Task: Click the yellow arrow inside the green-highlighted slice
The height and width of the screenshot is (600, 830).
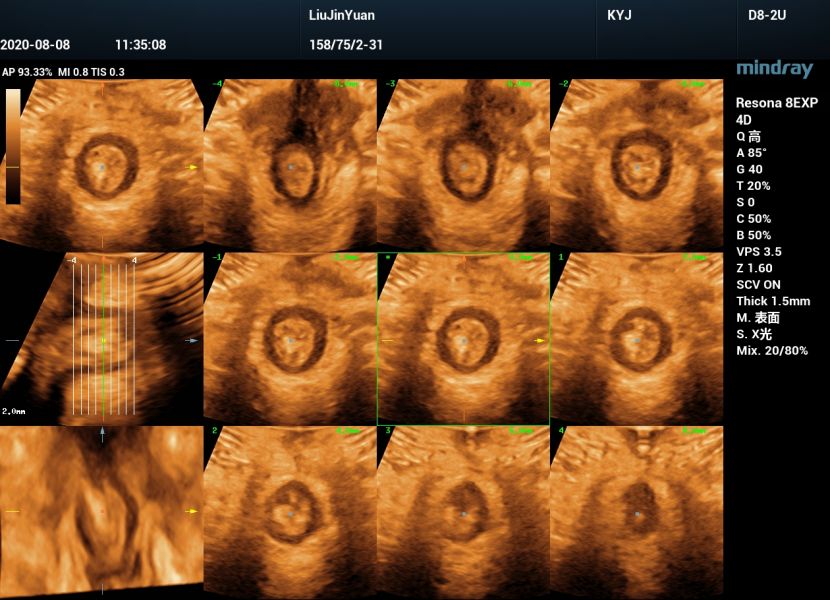Action: [x=540, y=341]
